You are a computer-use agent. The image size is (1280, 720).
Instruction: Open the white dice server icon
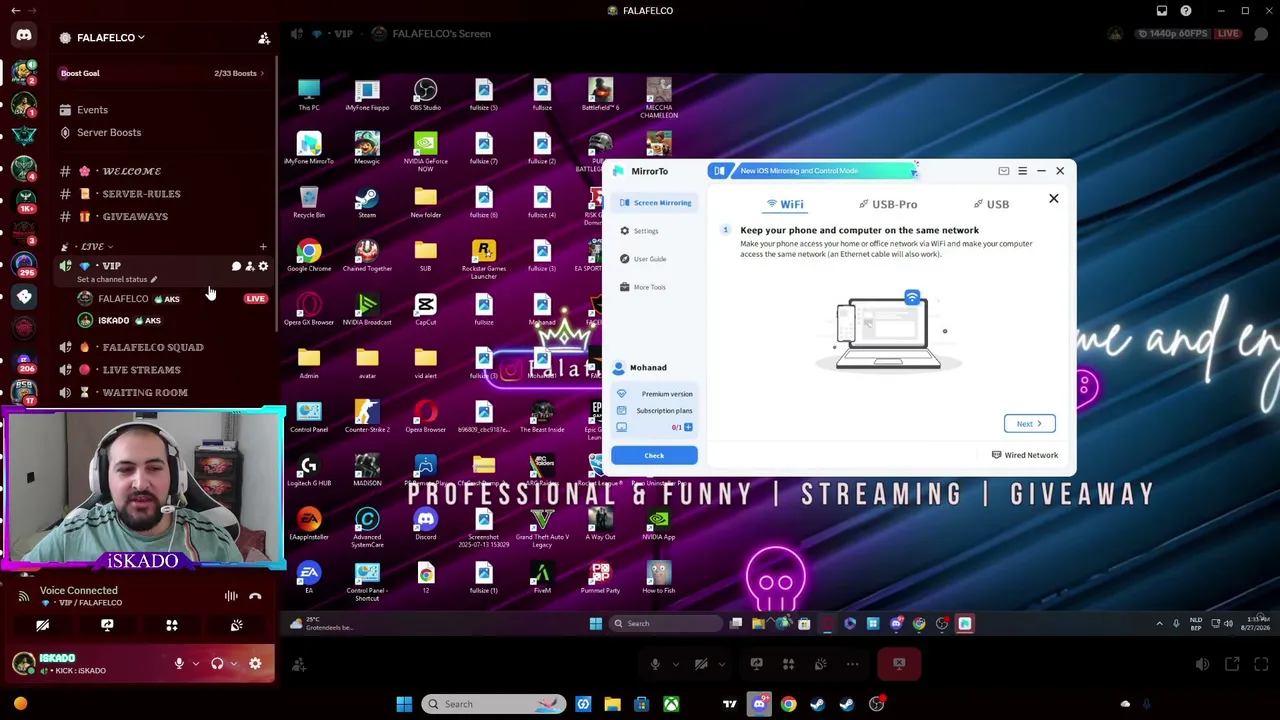[x=24, y=296]
